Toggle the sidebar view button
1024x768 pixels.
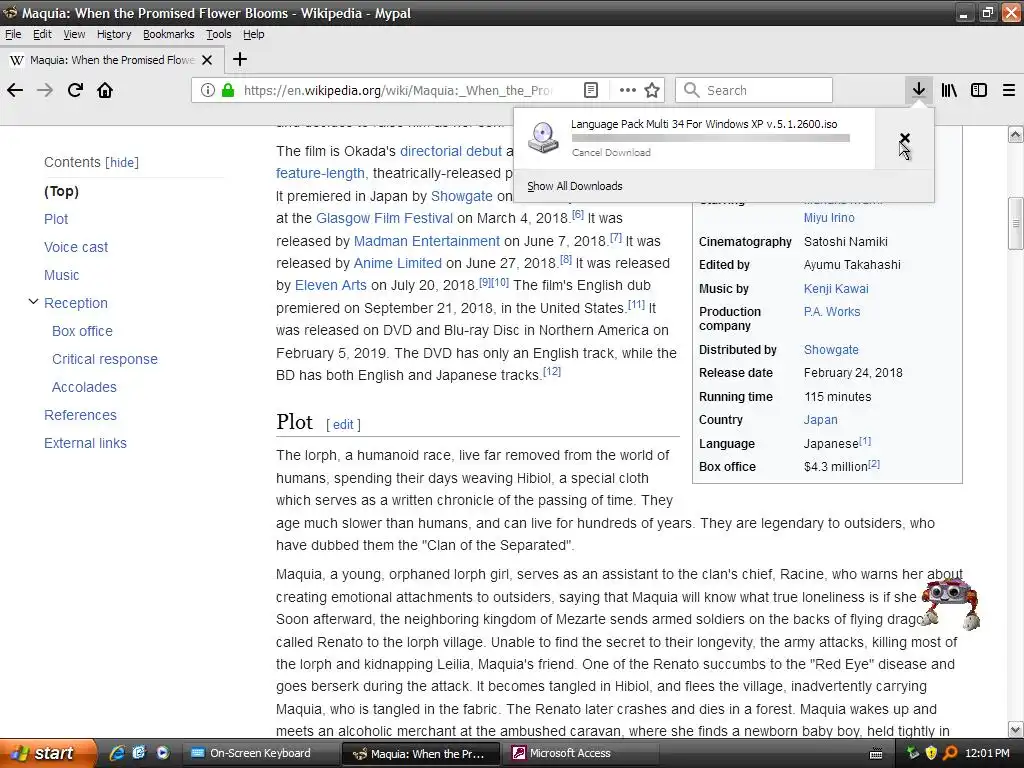(x=979, y=90)
